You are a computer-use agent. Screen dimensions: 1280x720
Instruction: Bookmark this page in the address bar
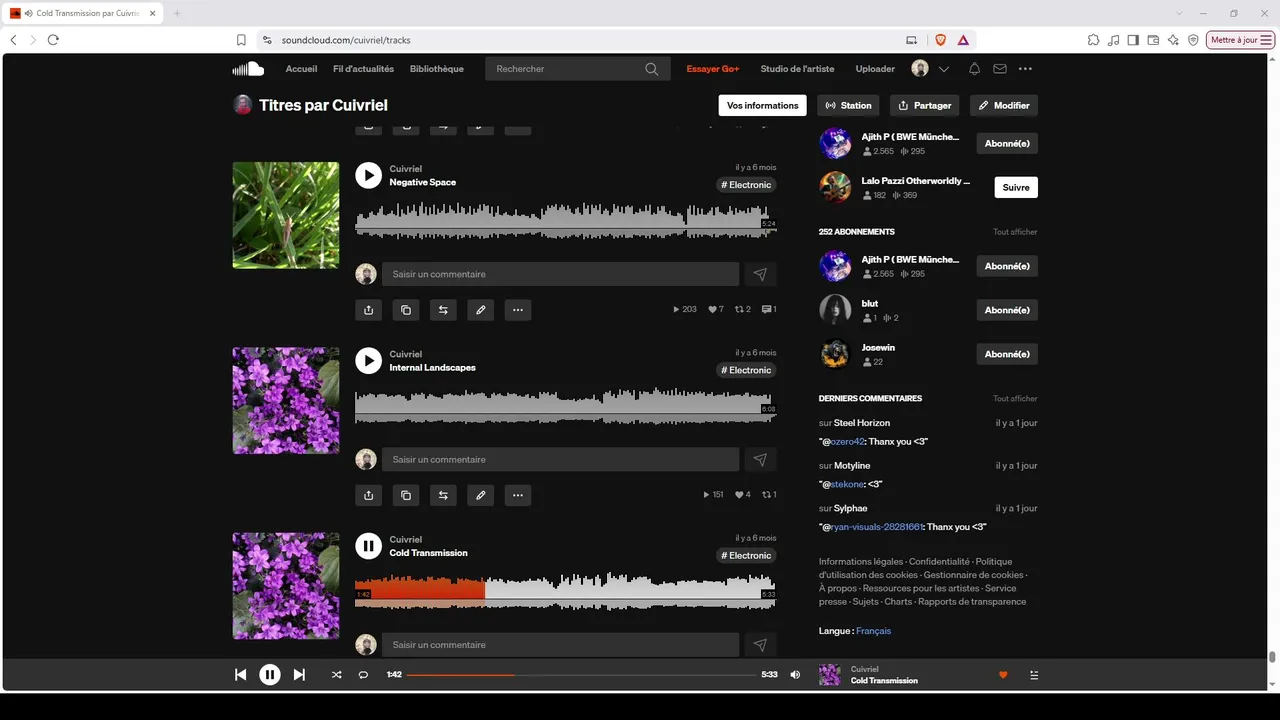tap(241, 40)
